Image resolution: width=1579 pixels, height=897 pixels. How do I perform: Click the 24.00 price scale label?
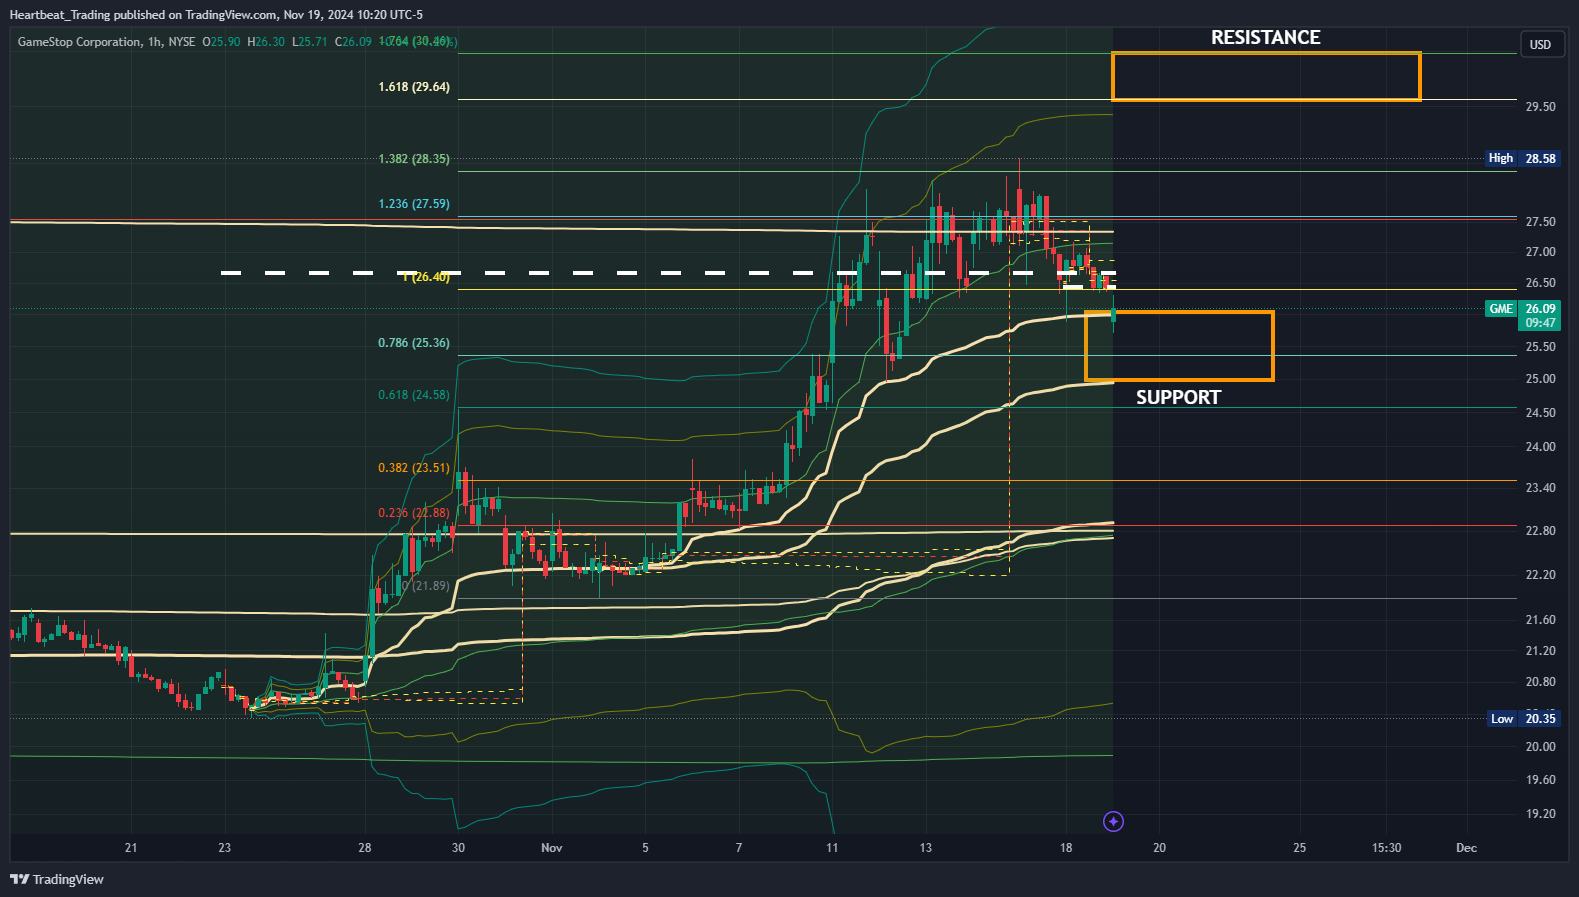click(x=1540, y=447)
